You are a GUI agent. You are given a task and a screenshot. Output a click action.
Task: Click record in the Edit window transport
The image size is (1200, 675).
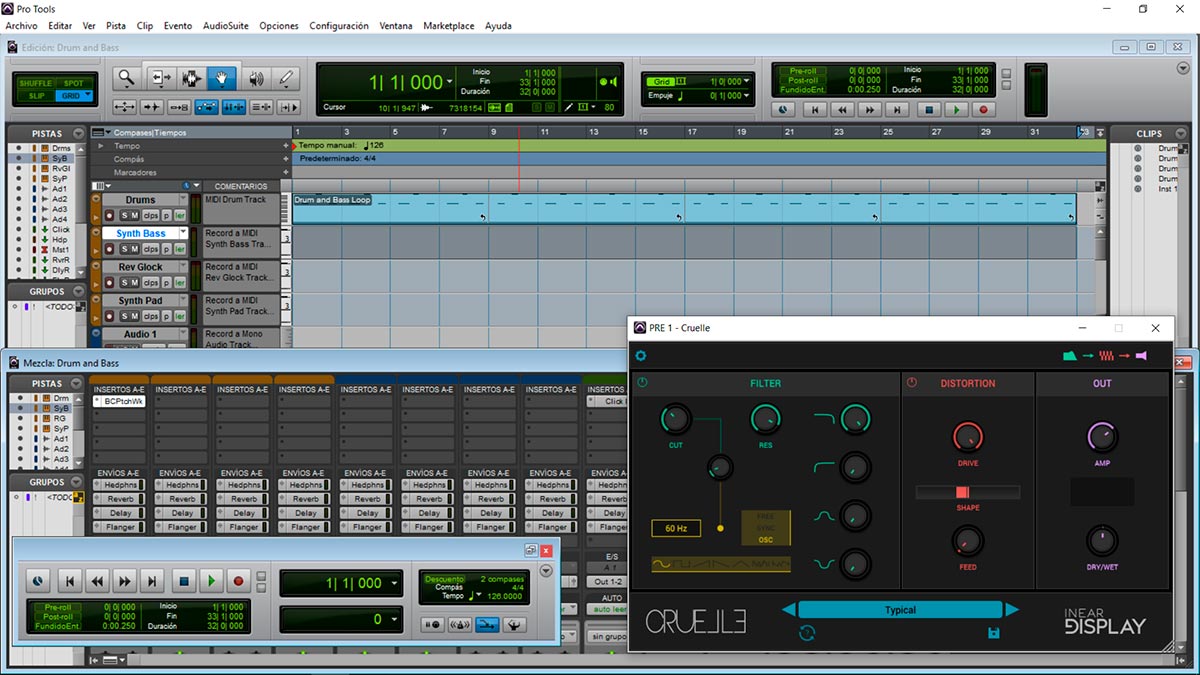(983, 110)
